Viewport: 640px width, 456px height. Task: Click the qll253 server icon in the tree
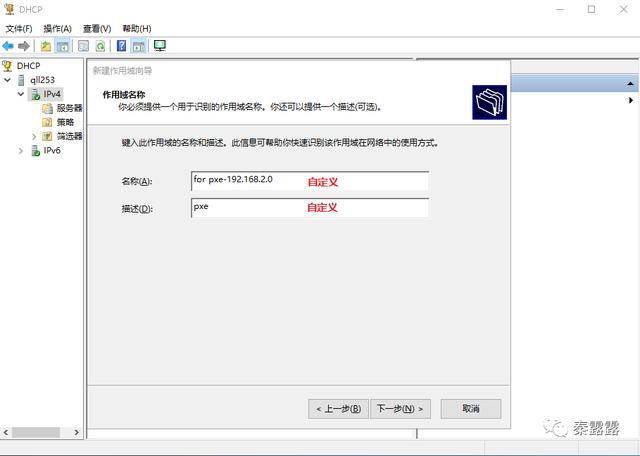[x=21, y=80]
